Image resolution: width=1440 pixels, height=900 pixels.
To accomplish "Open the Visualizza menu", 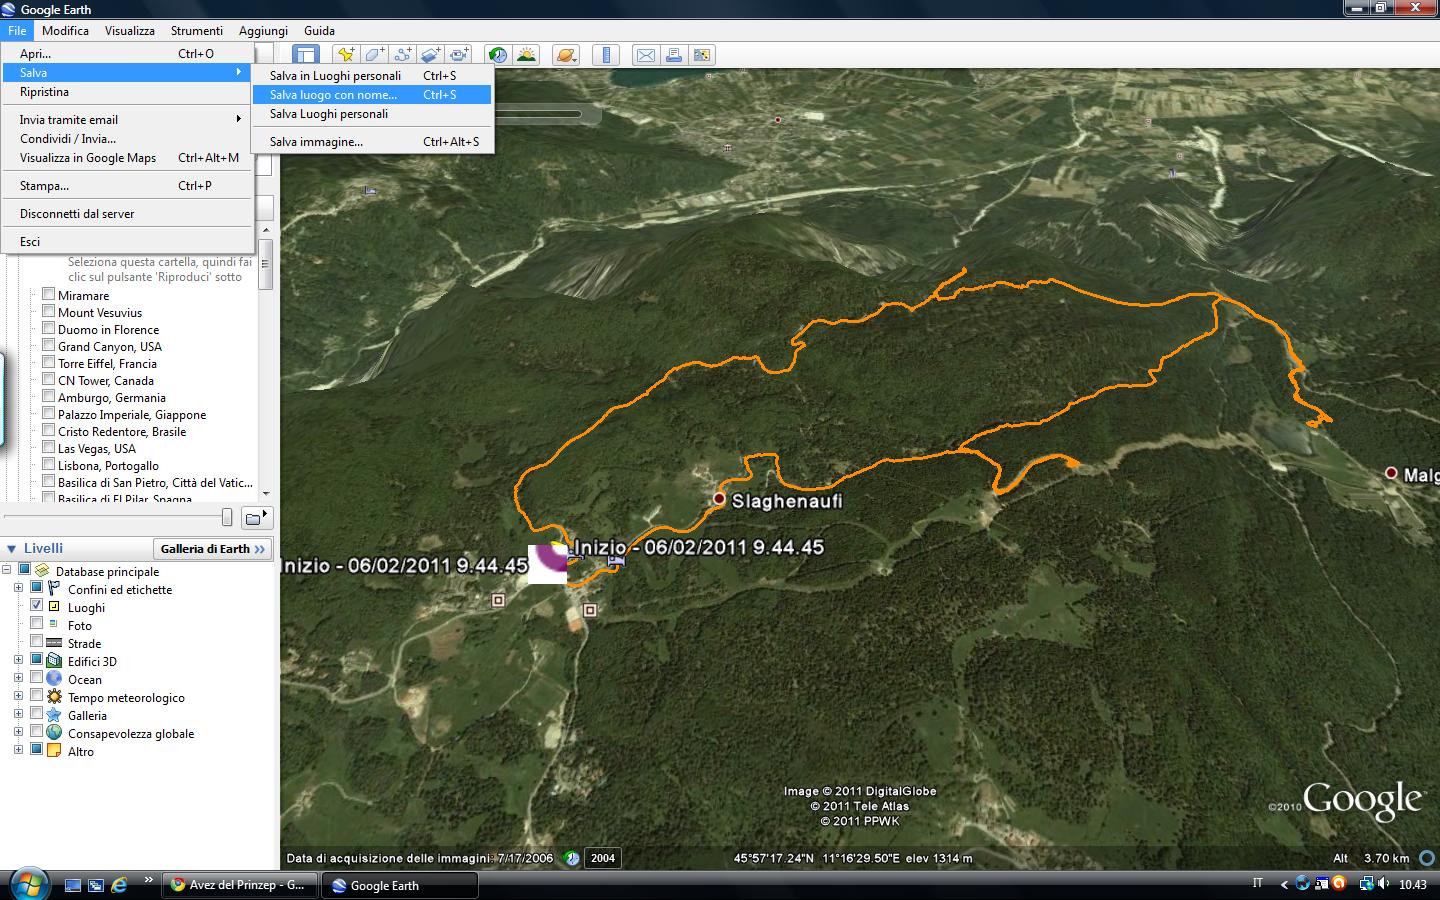I will pyautogui.click(x=130, y=31).
